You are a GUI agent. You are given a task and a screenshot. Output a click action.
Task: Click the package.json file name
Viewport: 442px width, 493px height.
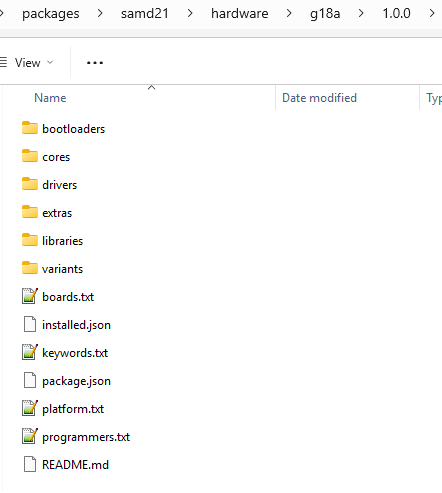pos(76,381)
